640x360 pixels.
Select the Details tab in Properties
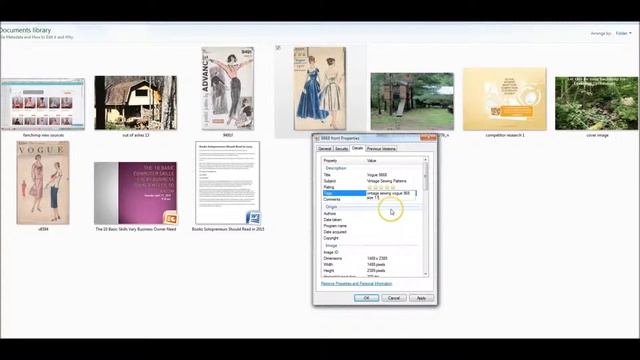358,148
